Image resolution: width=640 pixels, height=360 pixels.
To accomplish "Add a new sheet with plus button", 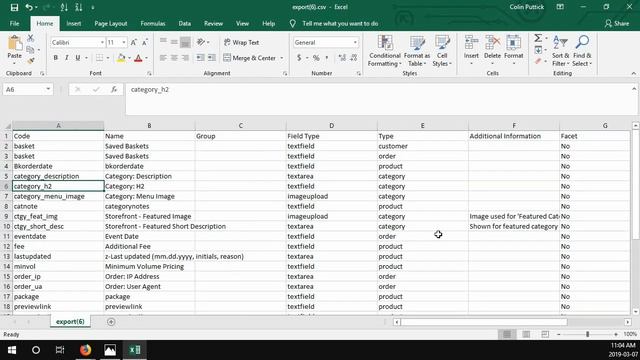I will [x=111, y=322].
